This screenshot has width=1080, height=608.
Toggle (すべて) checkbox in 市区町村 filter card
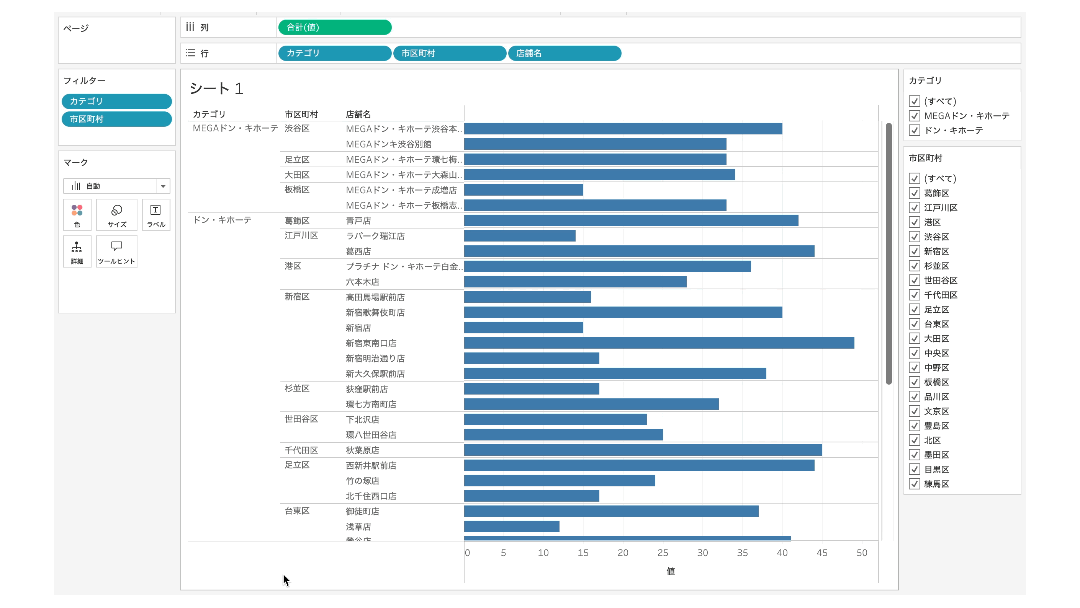[915, 178]
